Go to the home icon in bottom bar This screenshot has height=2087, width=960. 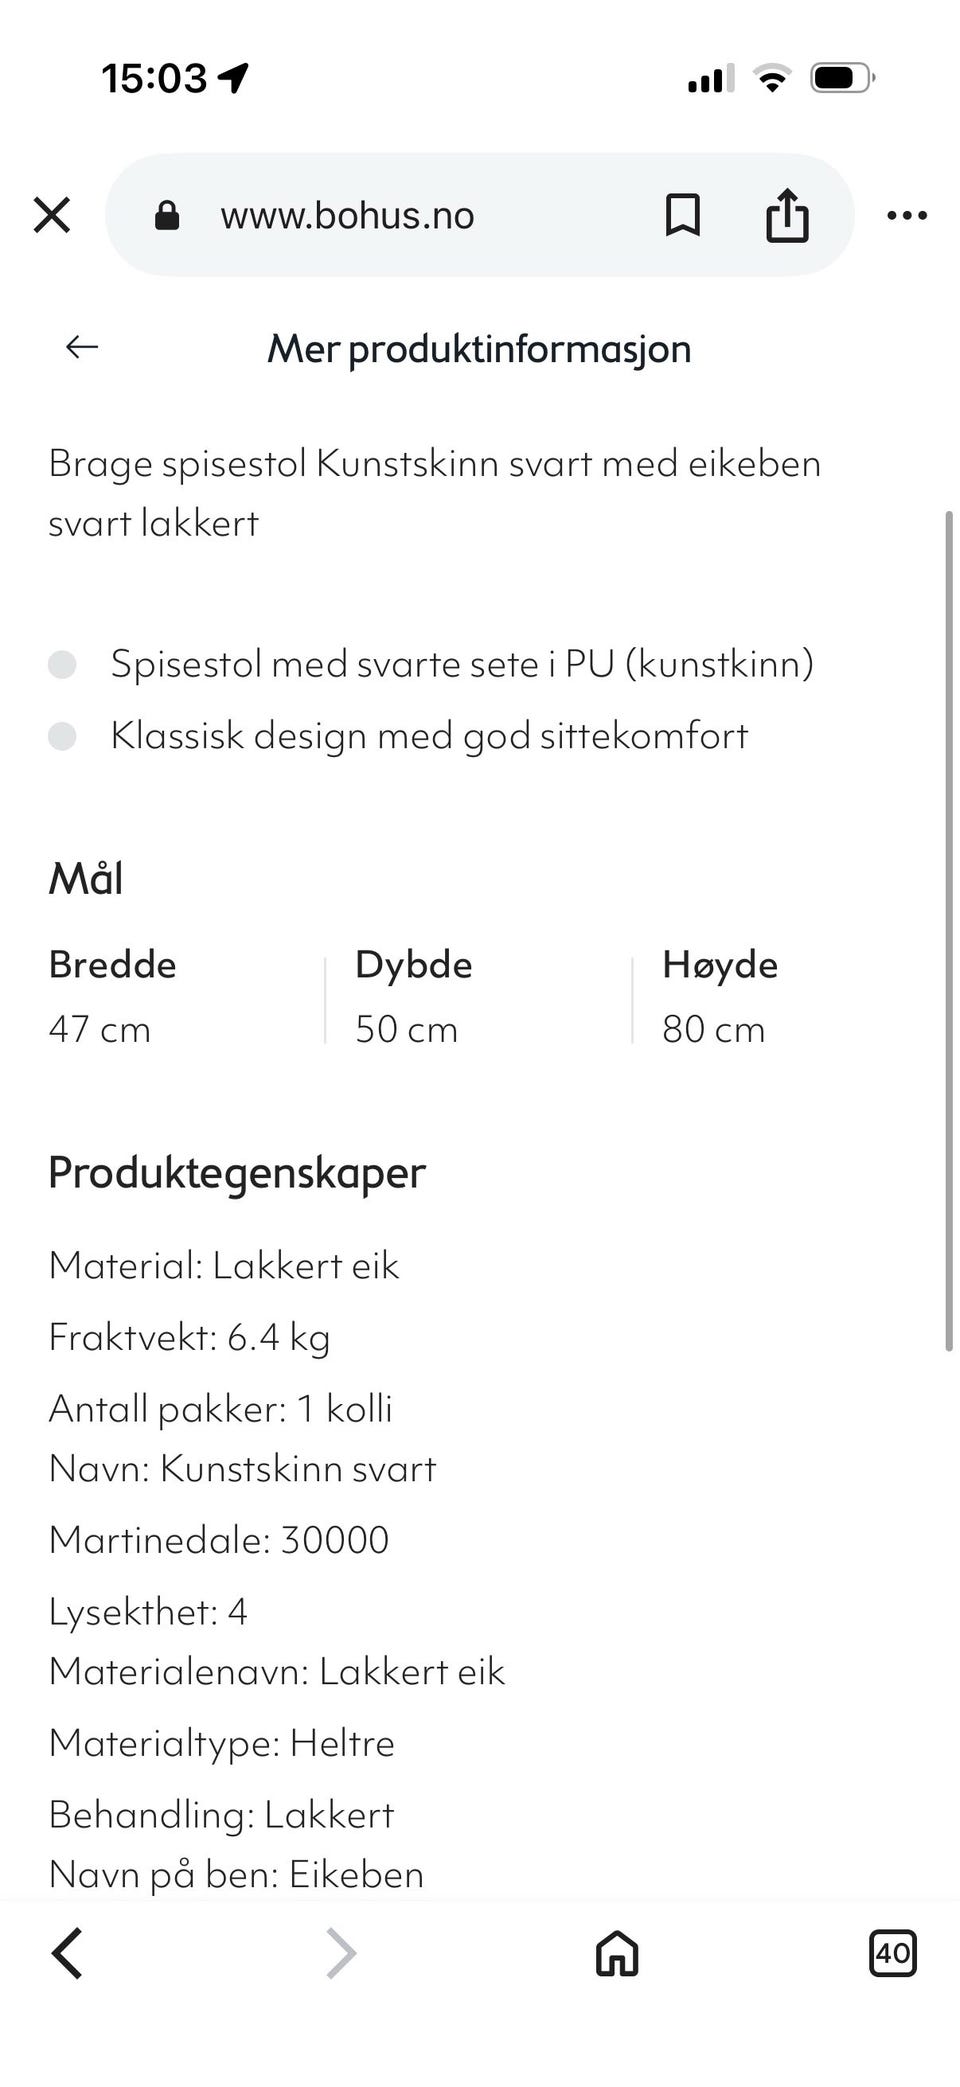click(617, 1953)
